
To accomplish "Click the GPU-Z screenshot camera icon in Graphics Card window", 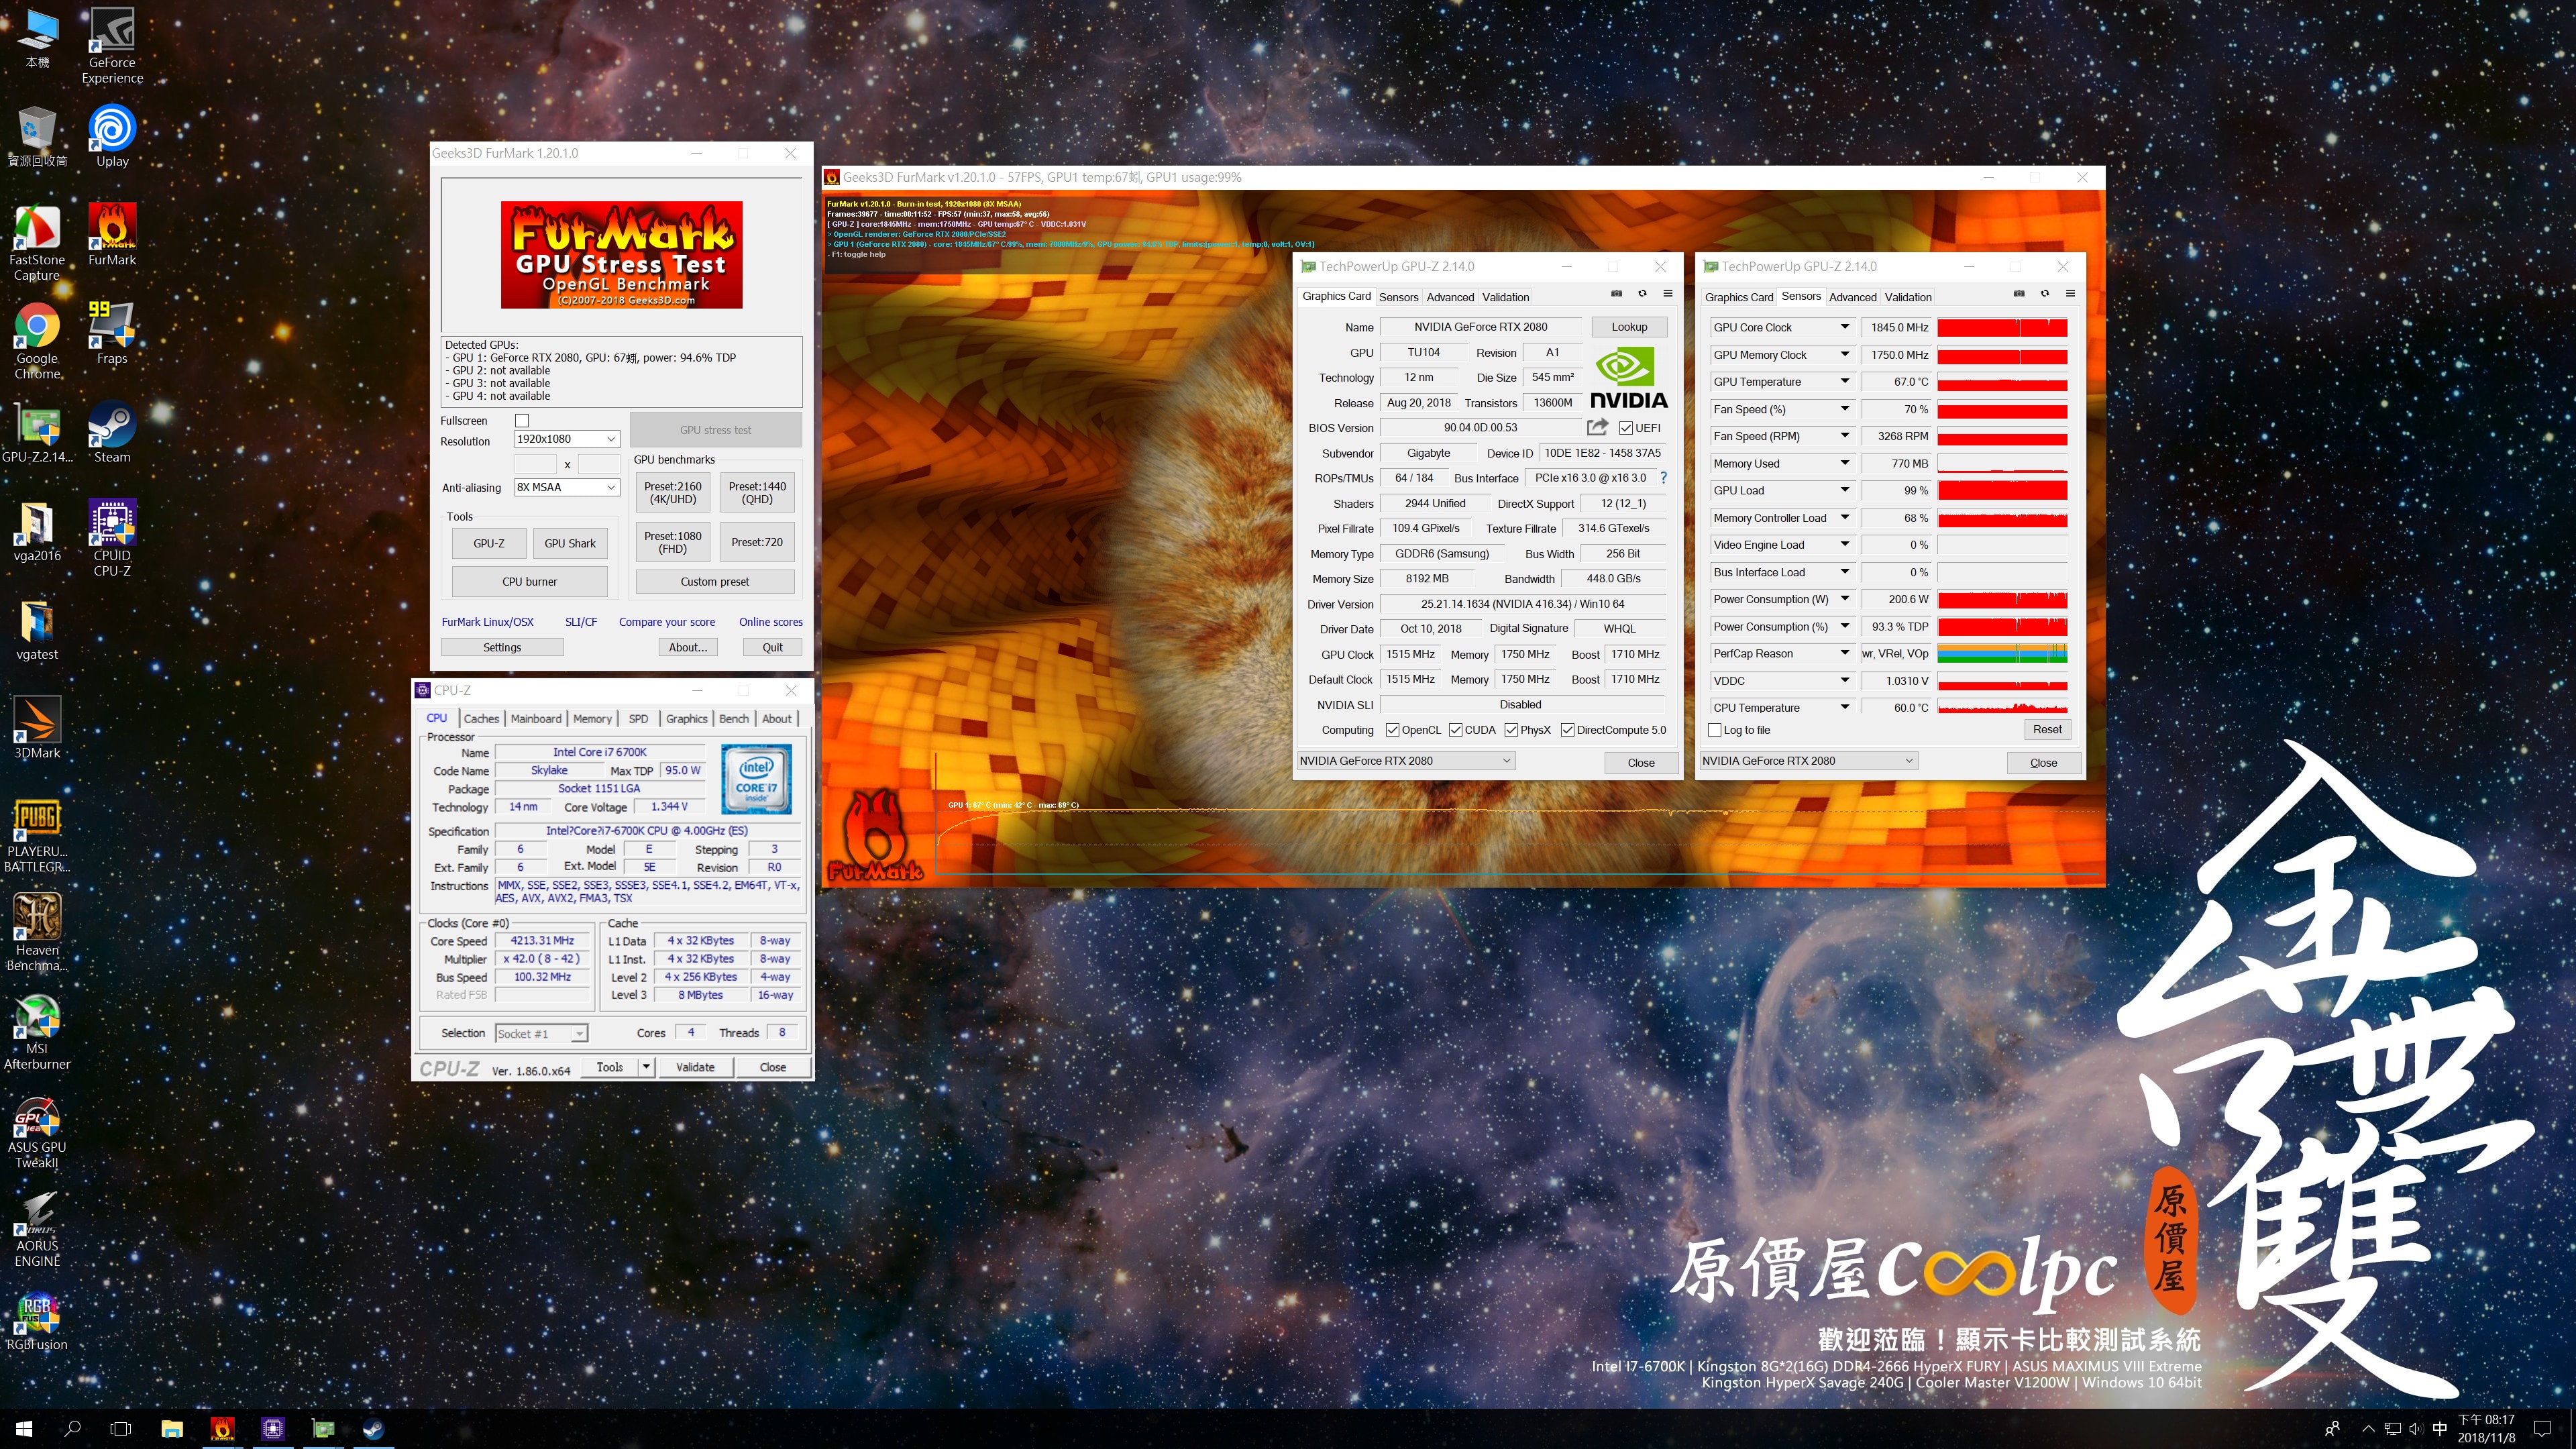I will click(x=1616, y=294).
